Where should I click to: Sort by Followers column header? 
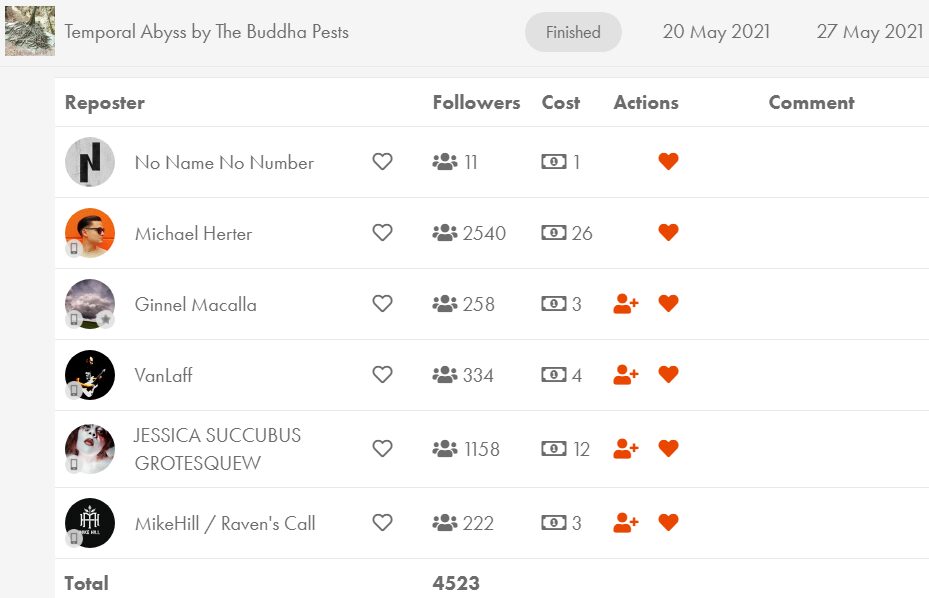pos(476,103)
